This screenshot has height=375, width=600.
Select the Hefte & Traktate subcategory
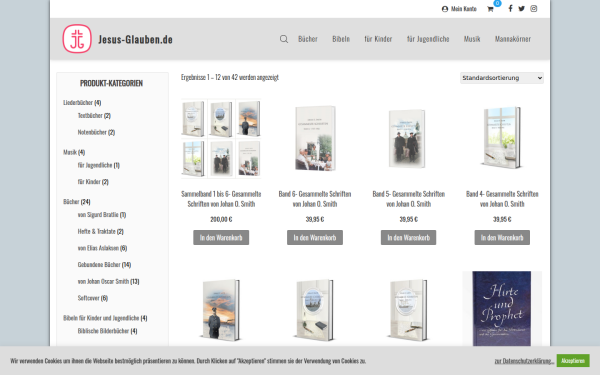click(96, 232)
